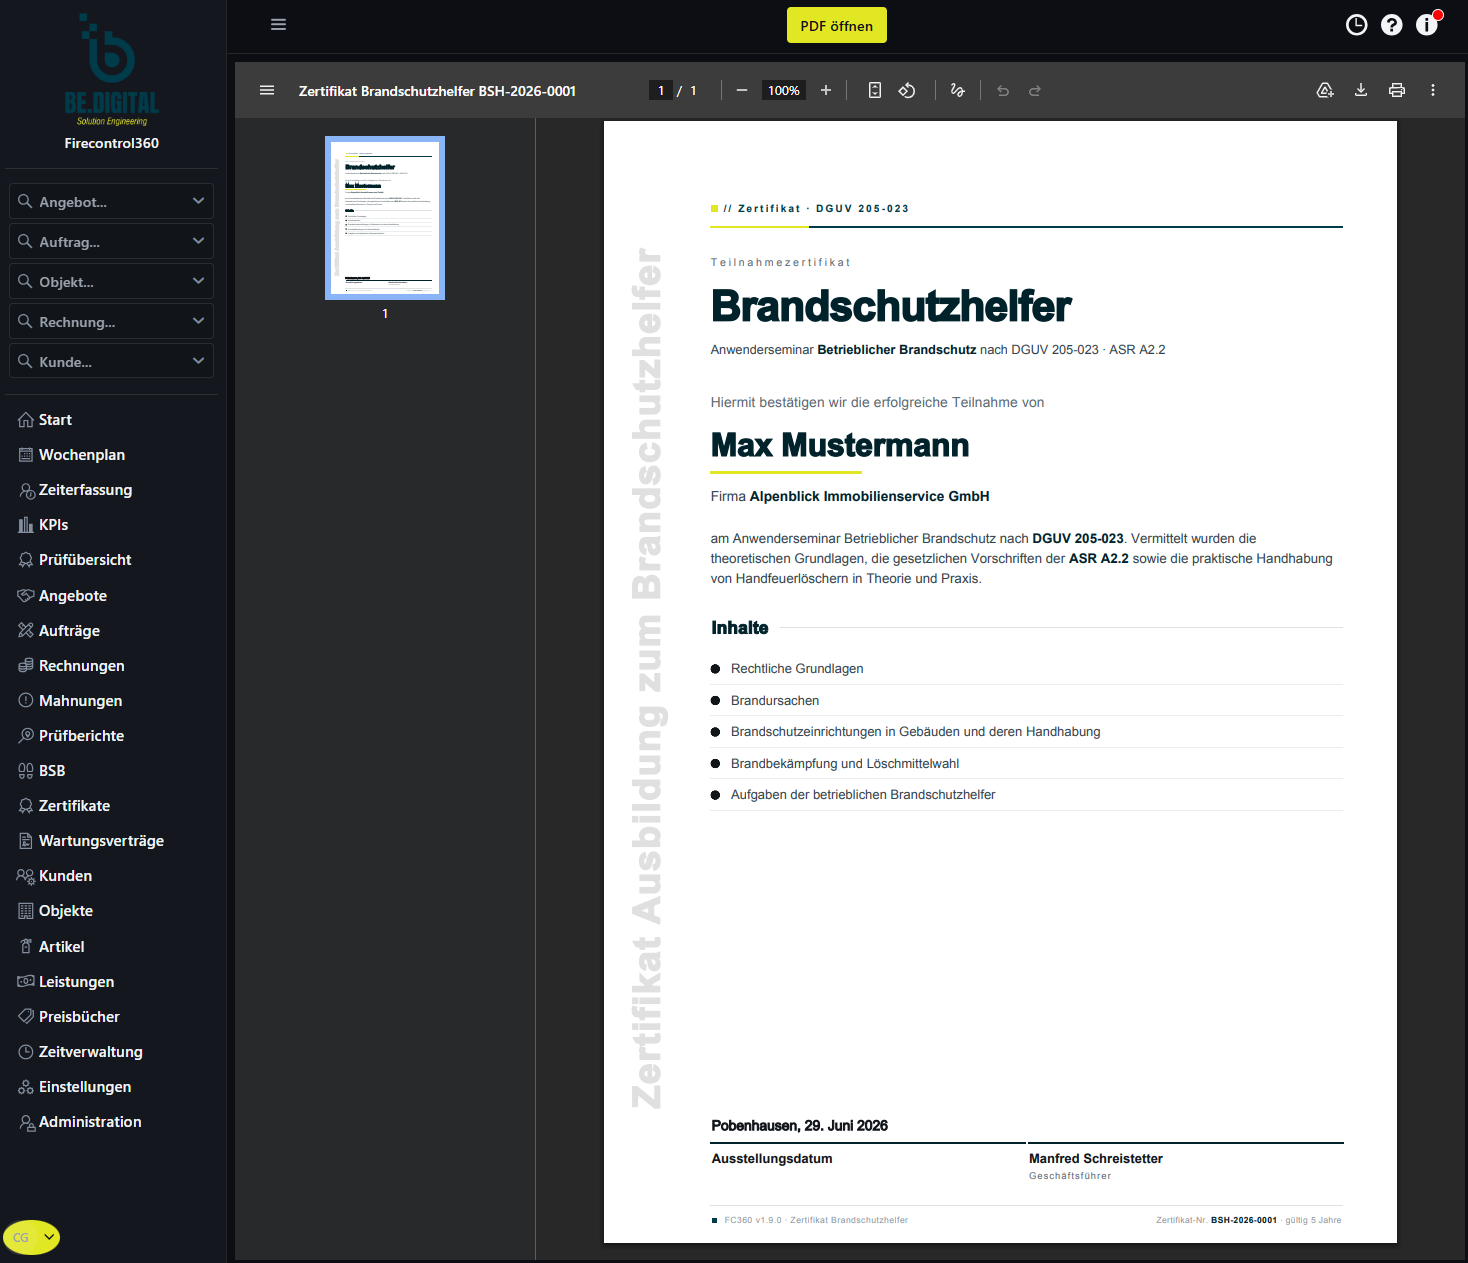Click the 100% zoom level field
Viewport: 1468px width, 1263px height.
[x=784, y=90]
